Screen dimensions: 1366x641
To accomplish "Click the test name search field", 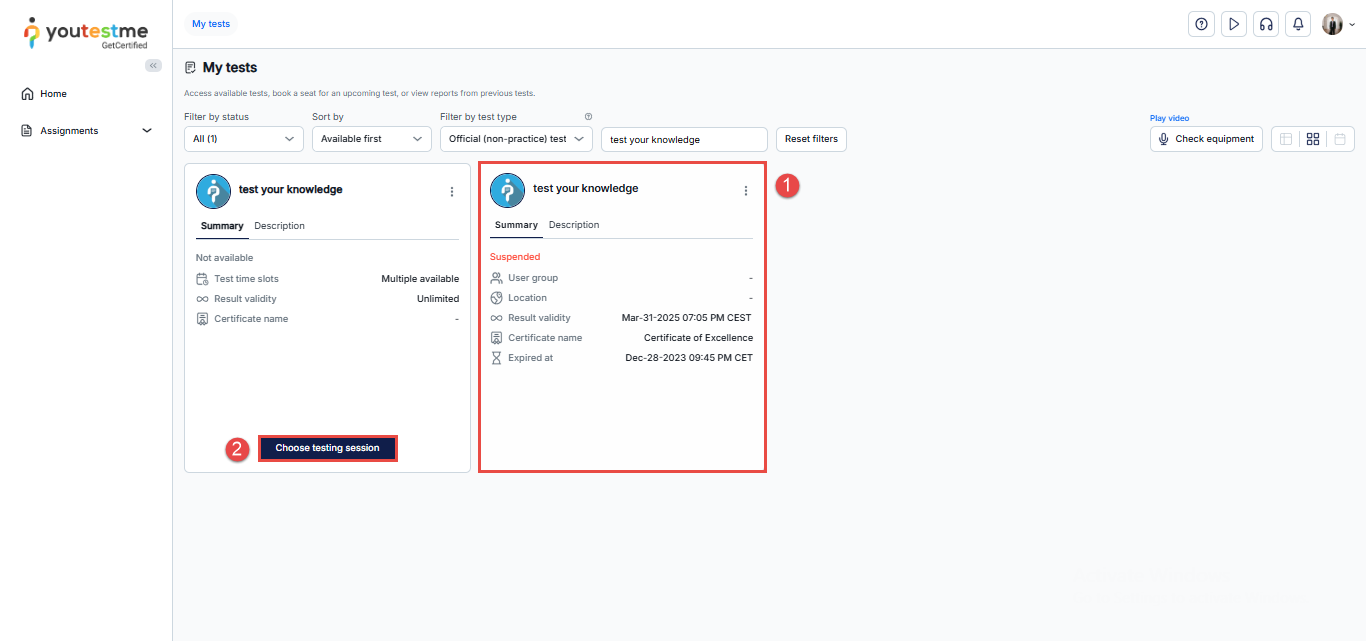I will tap(684, 139).
